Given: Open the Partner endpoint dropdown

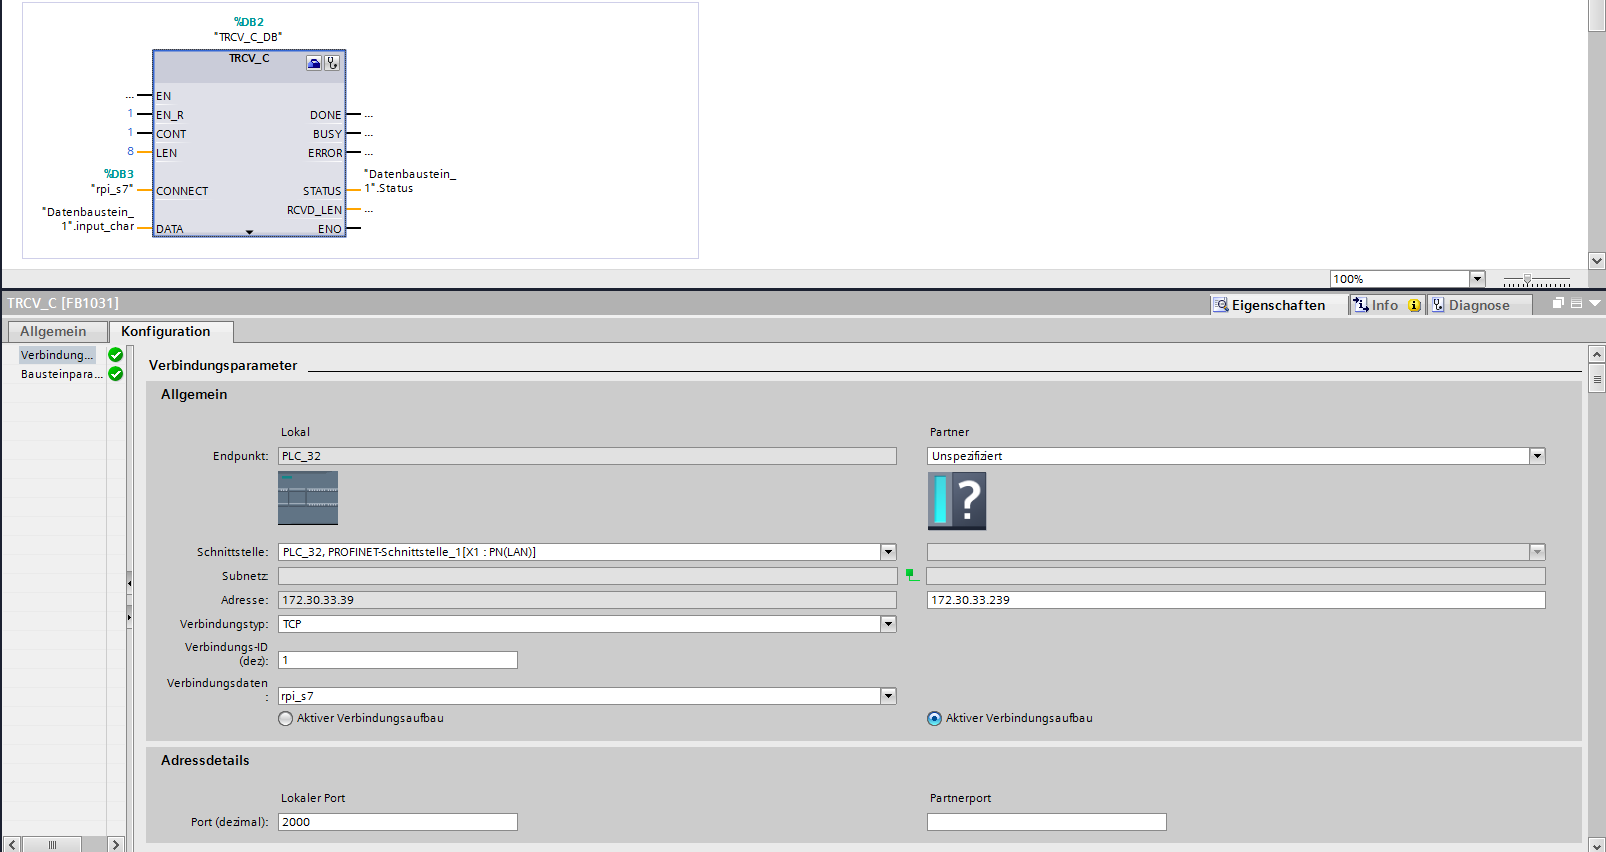Looking at the screenshot, I should pos(1537,456).
